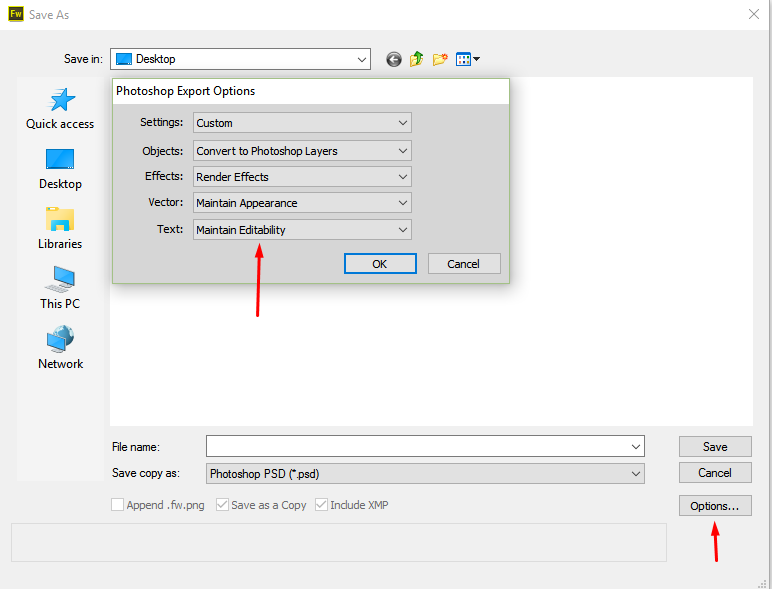Expand the File name history dropdown arrow
The width and height of the screenshot is (772, 589).
click(636, 447)
